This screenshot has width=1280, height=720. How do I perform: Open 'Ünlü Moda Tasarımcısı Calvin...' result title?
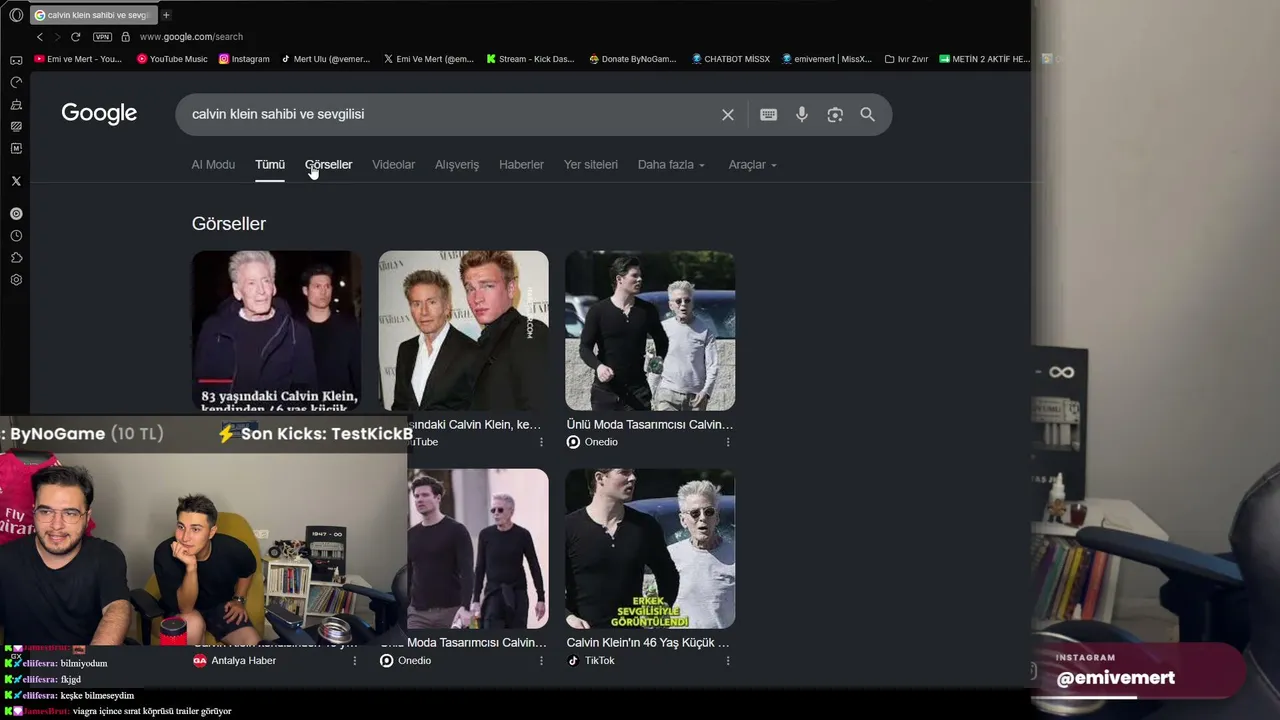coord(650,425)
